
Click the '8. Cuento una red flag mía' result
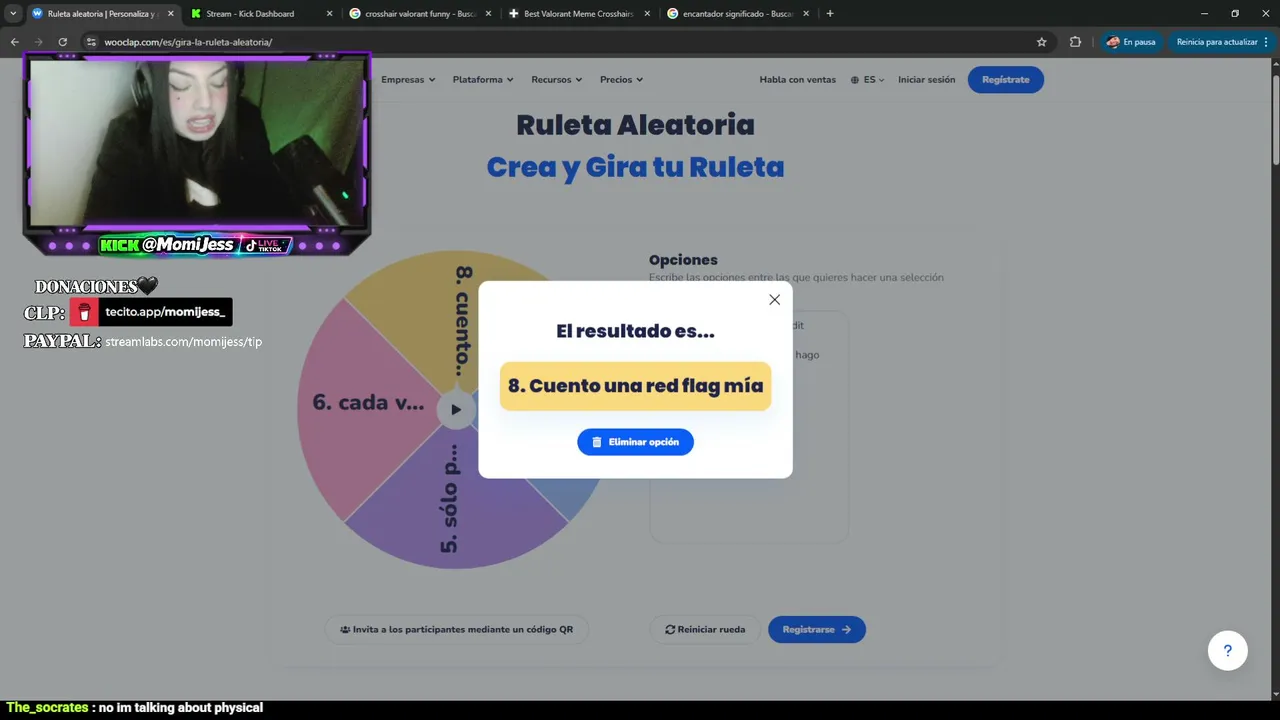635,386
